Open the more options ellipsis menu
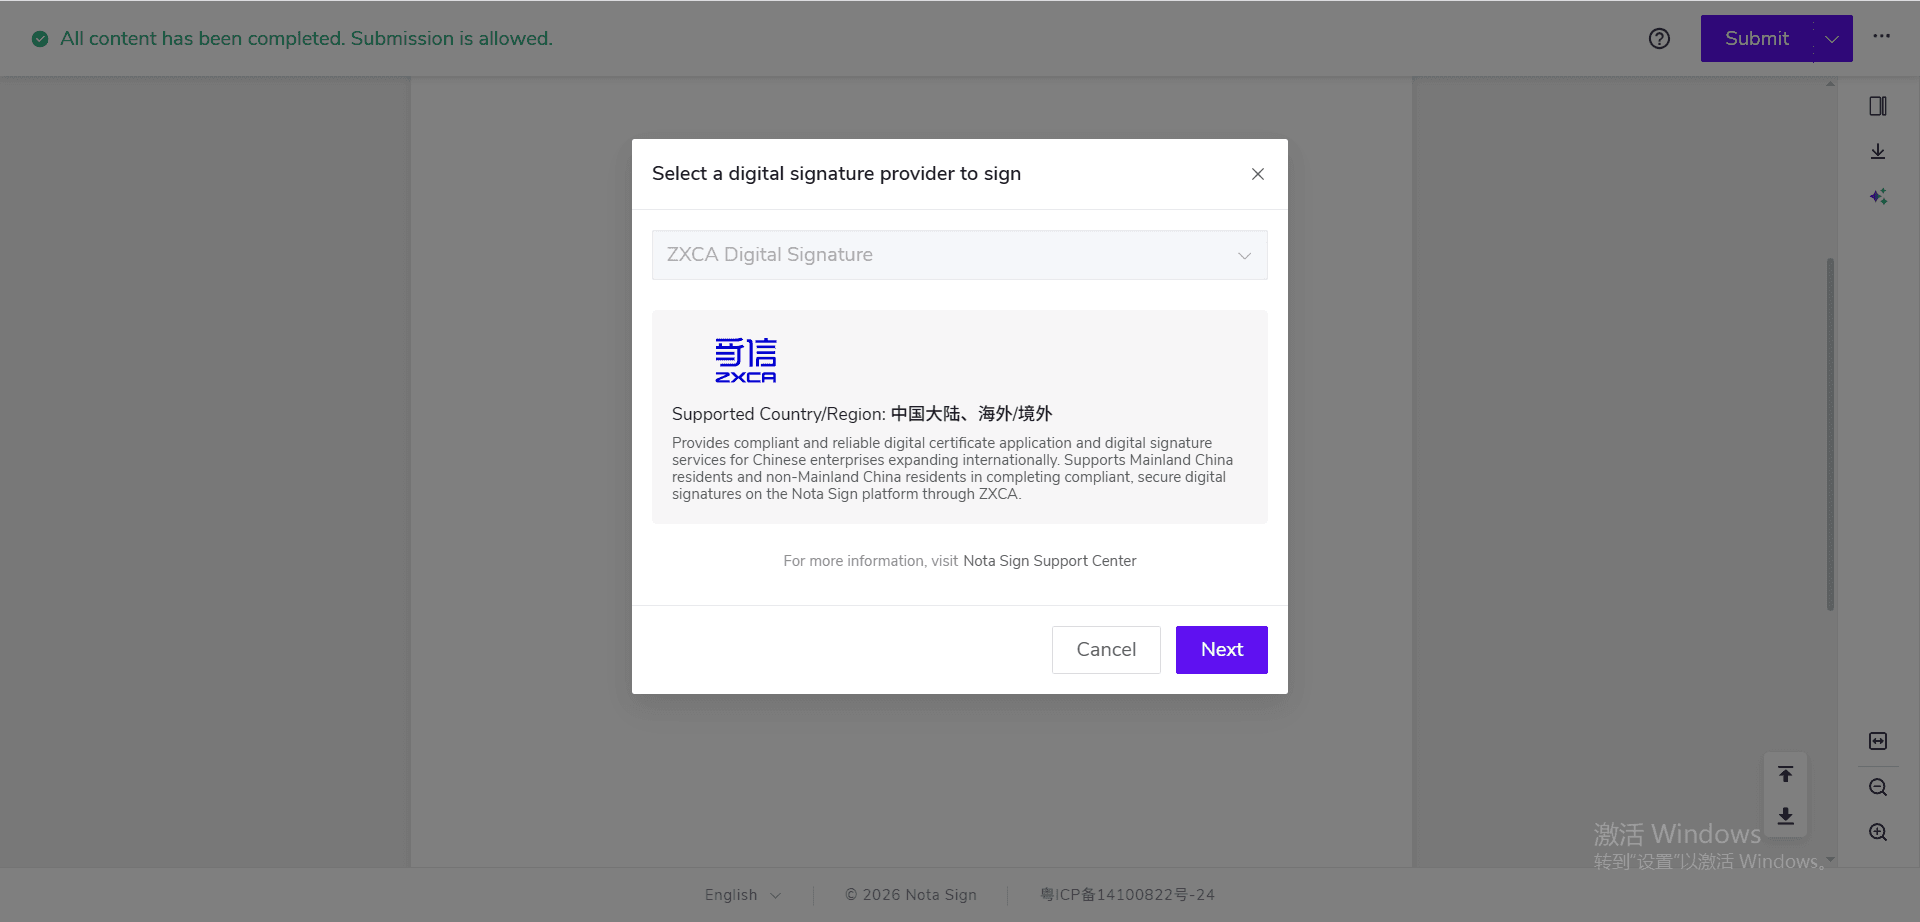1920x922 pixels. point(1882,36)
